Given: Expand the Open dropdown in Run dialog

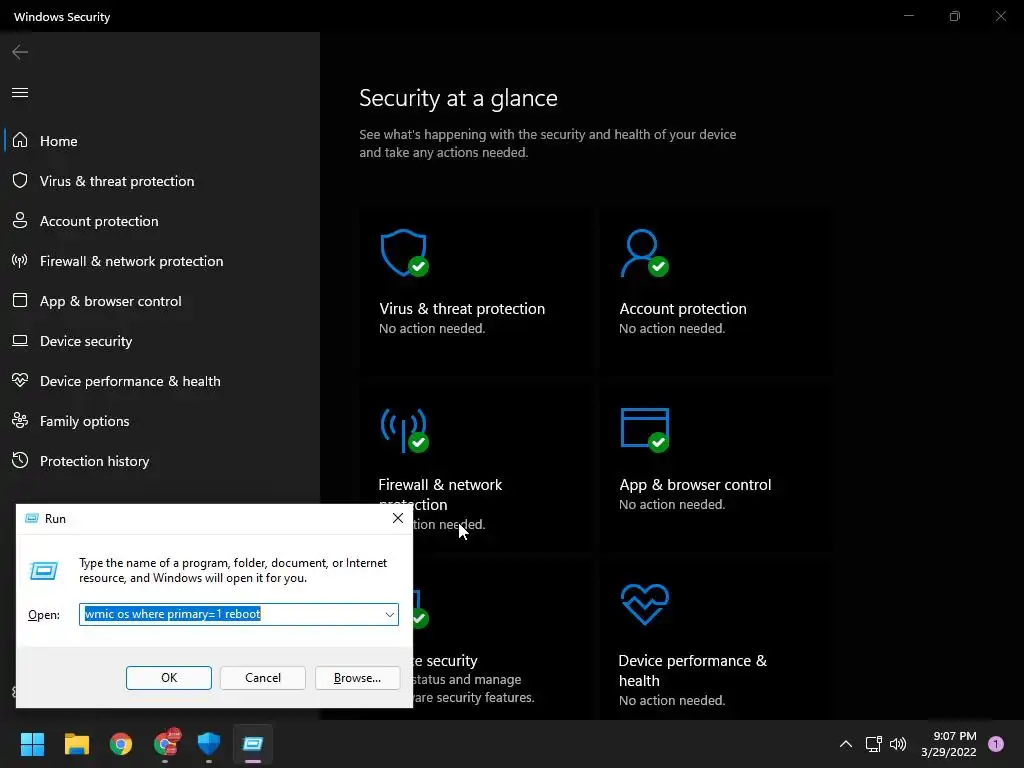Looking at the screenshot, I should click(x=389, y=615).
